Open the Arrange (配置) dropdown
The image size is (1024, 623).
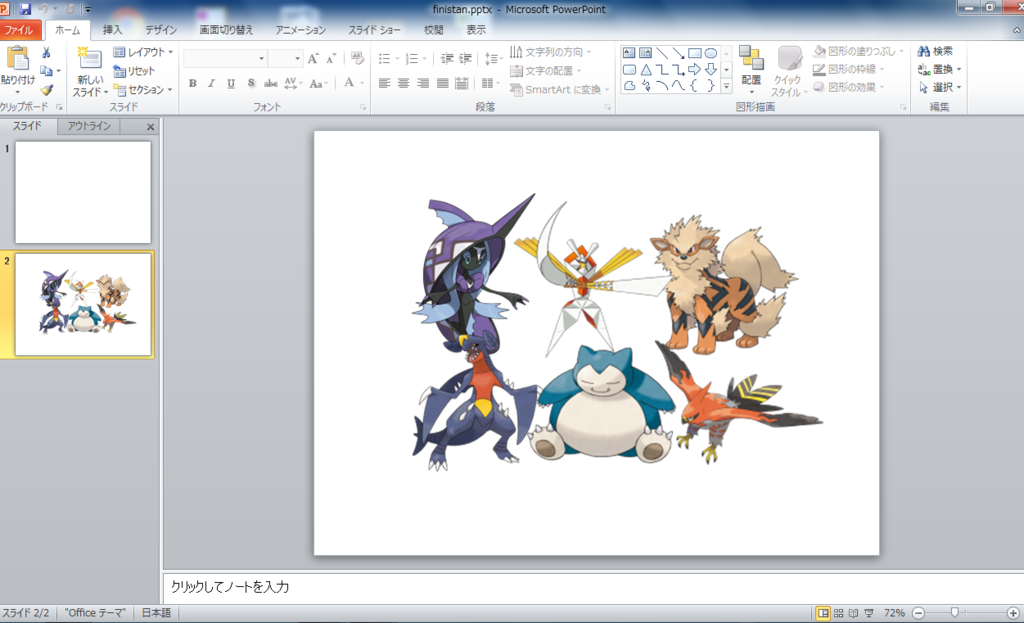751,70
